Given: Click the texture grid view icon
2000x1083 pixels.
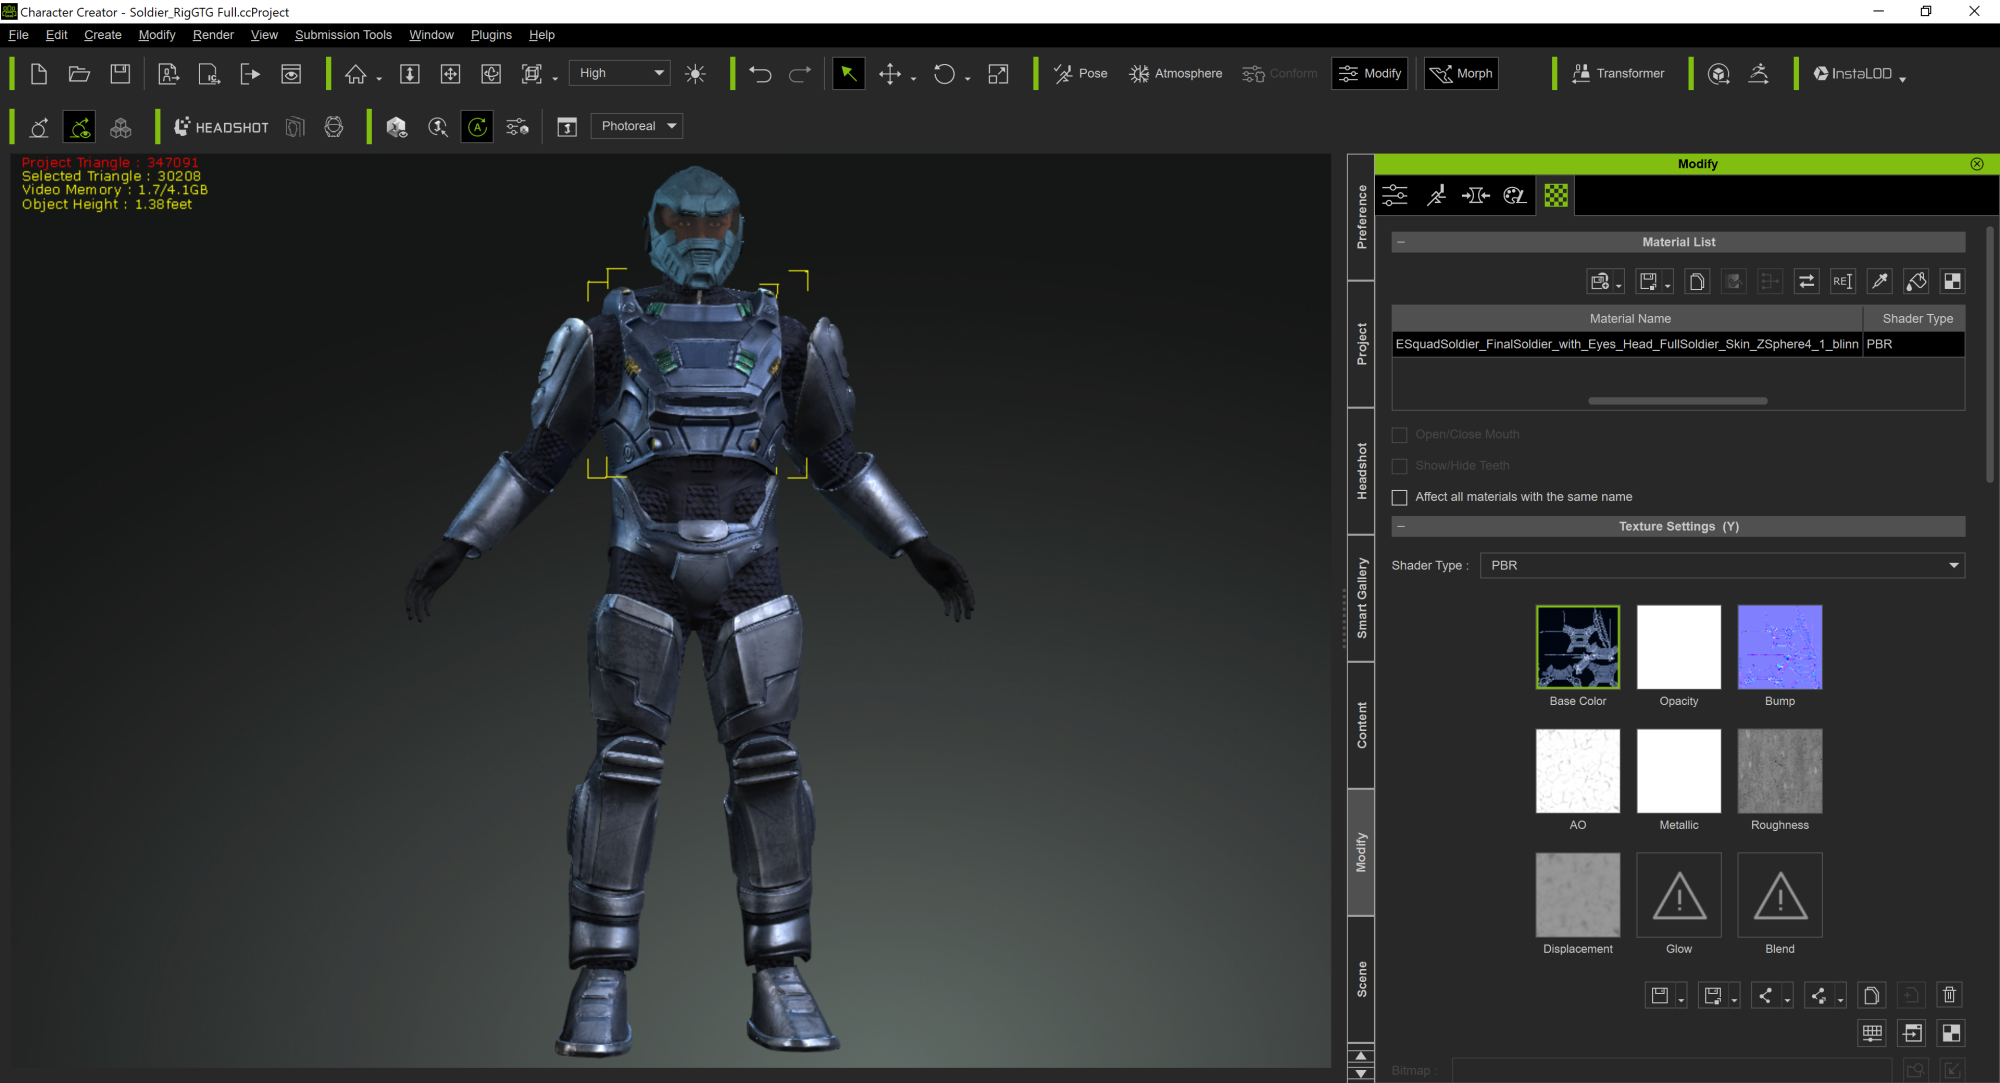Looking at the screenshot, I should [1872, 1033].
